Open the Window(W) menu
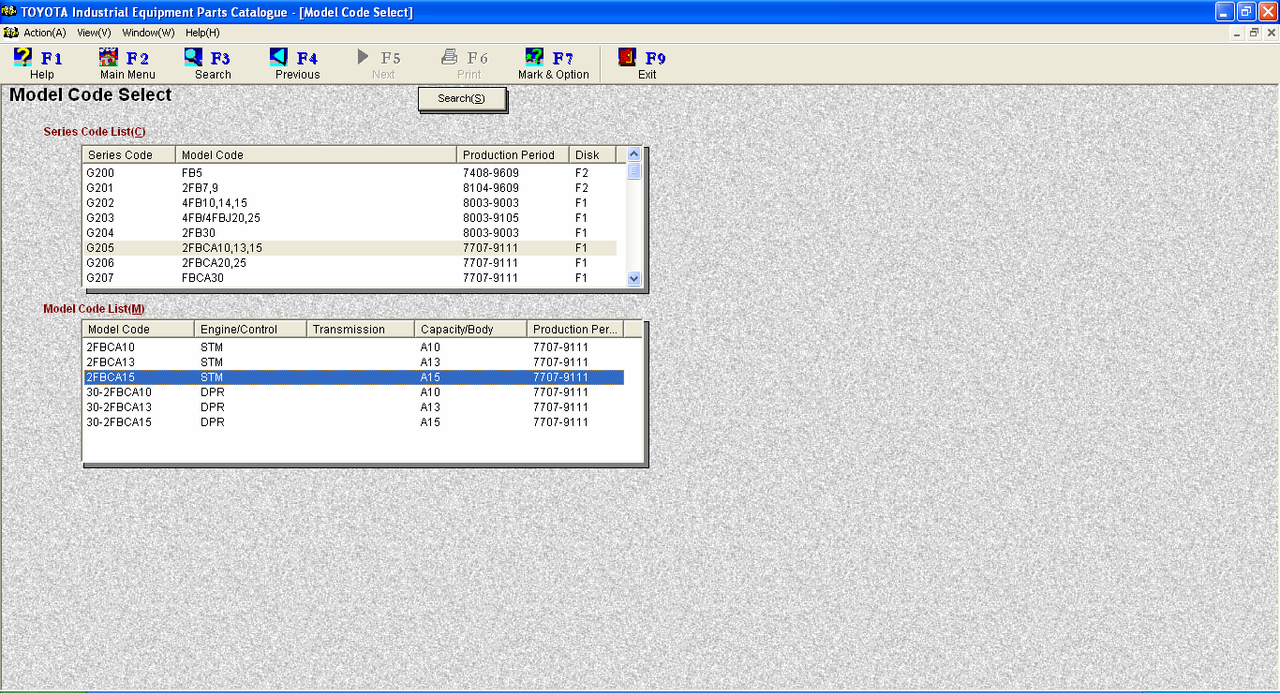Viewport: 1280px width, 693px height. (148, 33)
